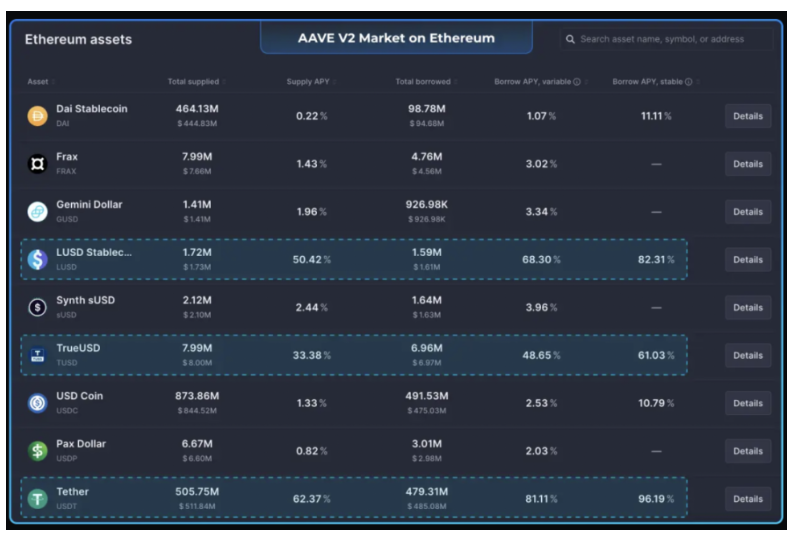
Task: Click the 10.79% stable borrow APY
Action: [x=656, y=403]
